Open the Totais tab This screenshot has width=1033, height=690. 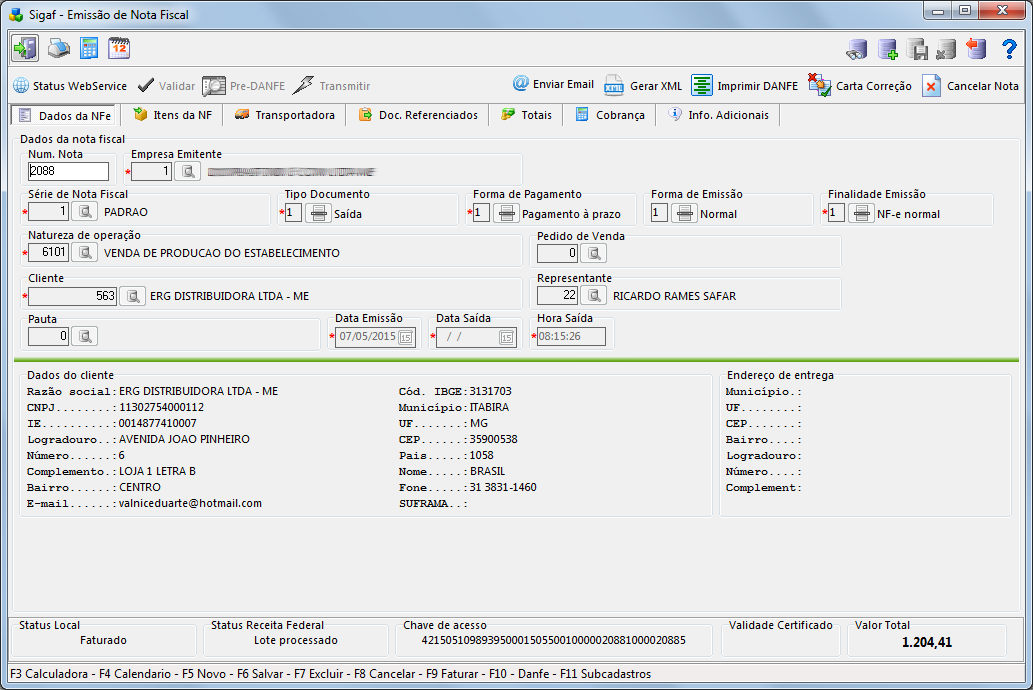point(526,115)
